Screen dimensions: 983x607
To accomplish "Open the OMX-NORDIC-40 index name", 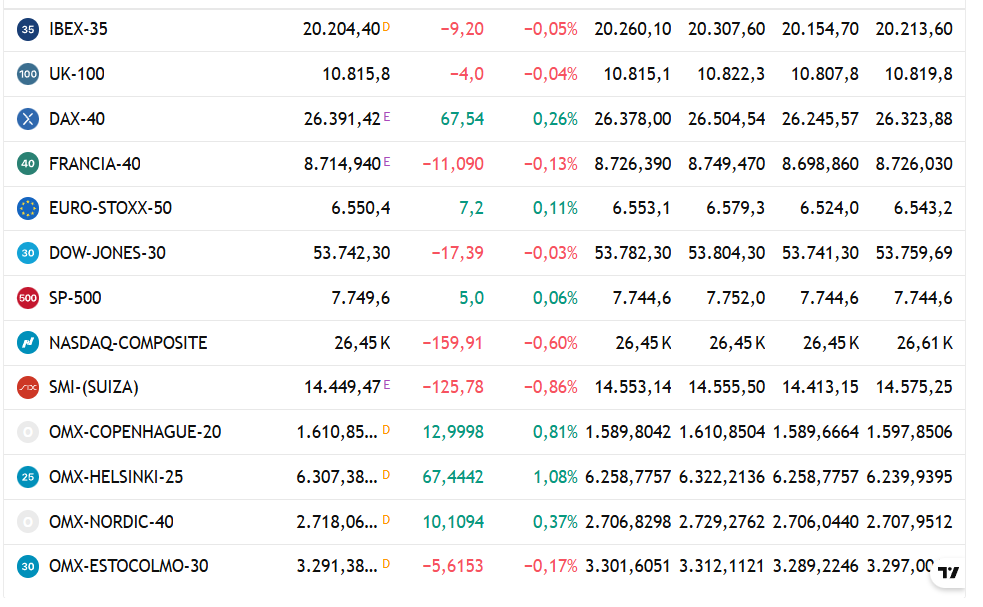I will coord(111,522).
